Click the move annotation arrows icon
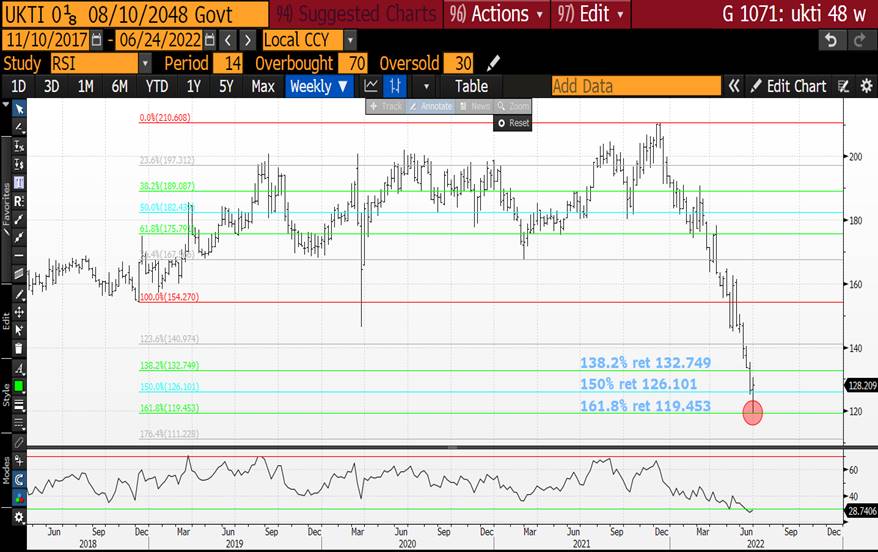The height and width of the screenshot is (552, 878). (19, 312)
